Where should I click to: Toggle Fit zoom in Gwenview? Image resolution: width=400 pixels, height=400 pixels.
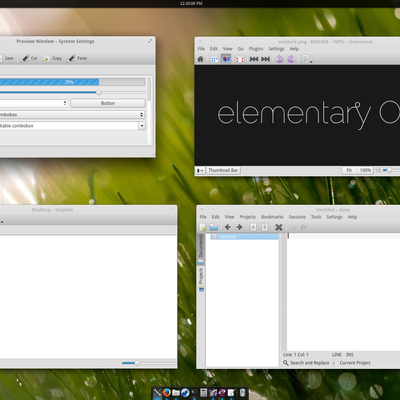(x=349, y=170)
